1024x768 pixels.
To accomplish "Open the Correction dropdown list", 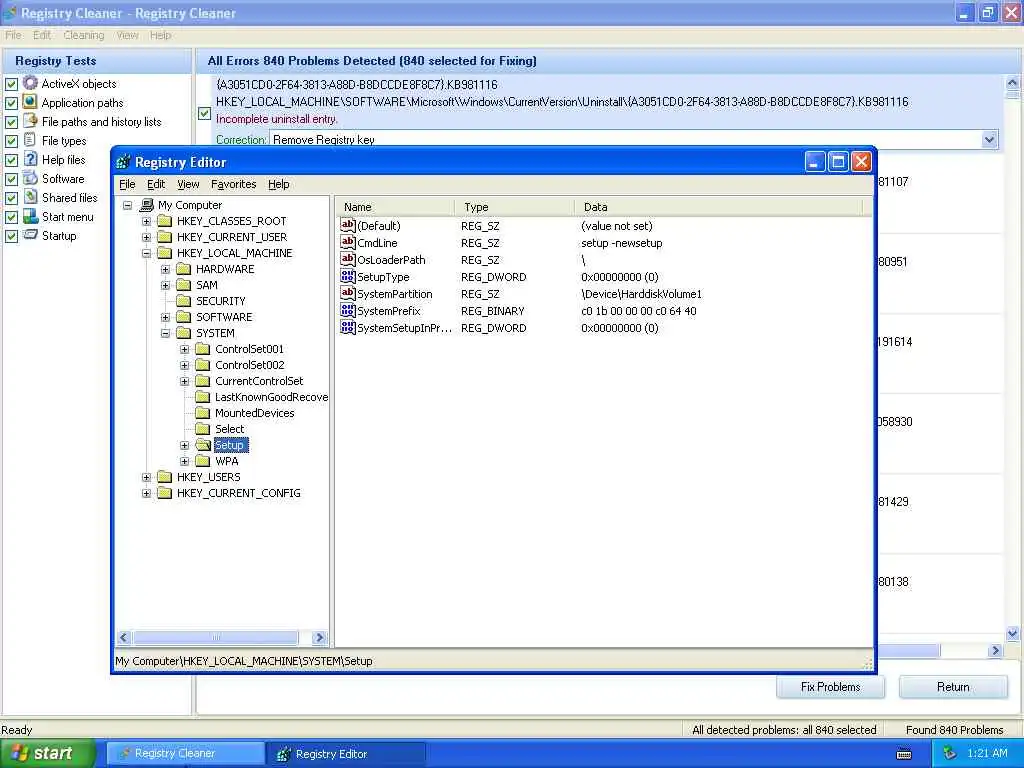I will [x=989, y=139].
